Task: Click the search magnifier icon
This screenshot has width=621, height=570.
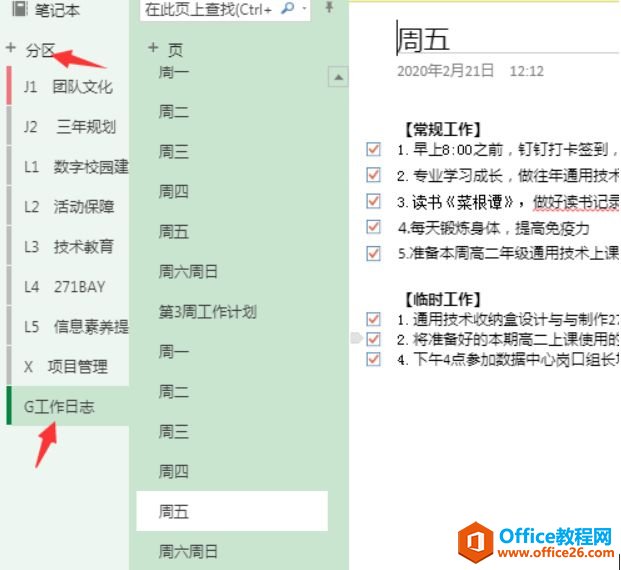Action: (x=288, y=8)
